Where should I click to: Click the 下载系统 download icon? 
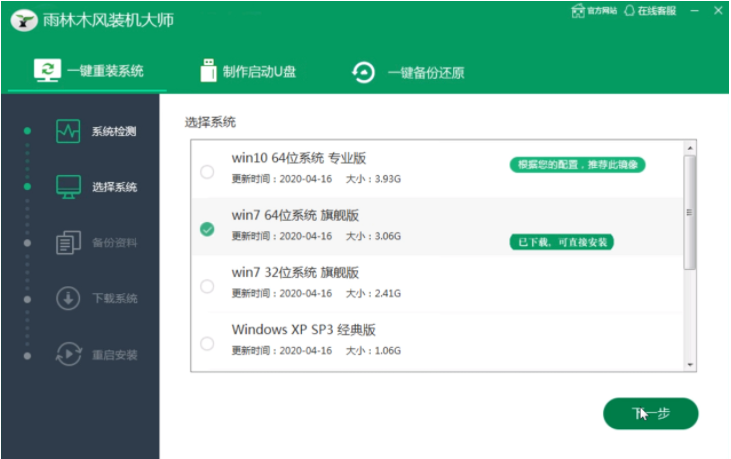pos(68,298)
